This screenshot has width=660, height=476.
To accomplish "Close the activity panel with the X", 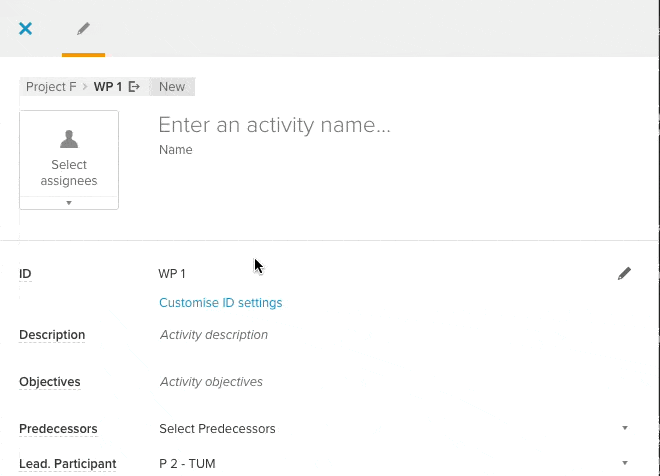I will pyautogui.click(x=25, y=29).
